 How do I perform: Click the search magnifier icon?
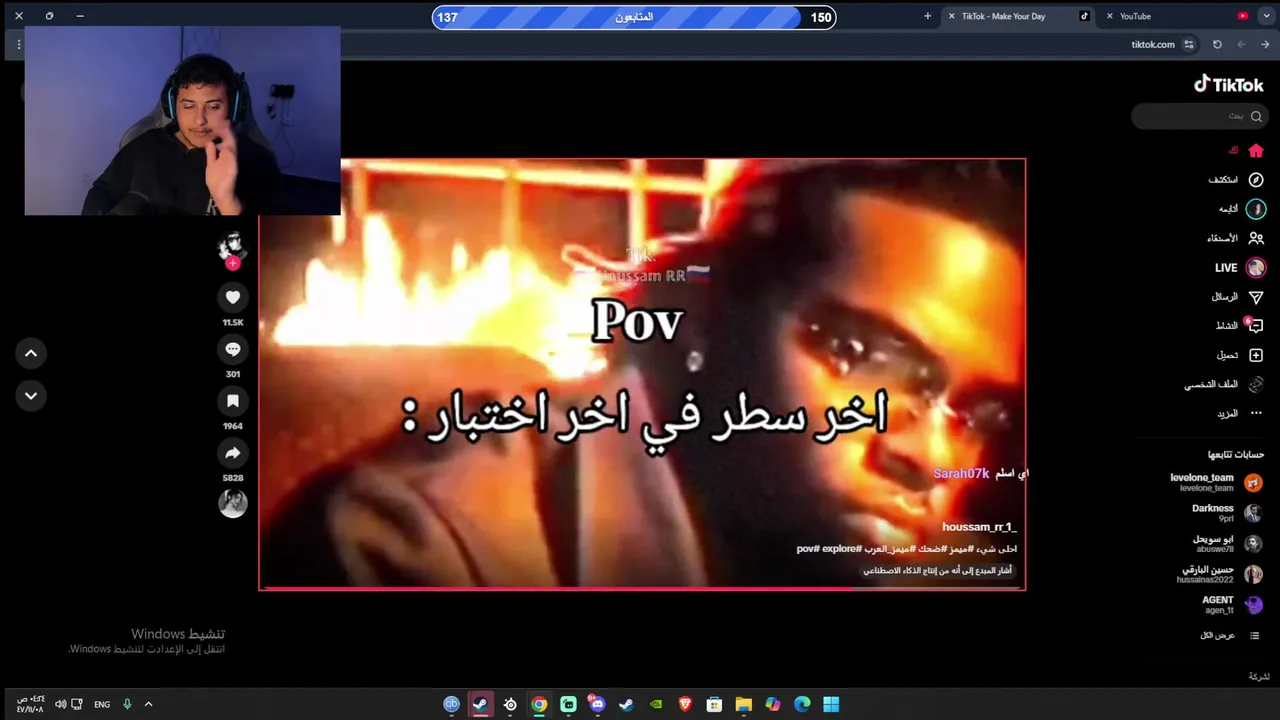tap(1256, 116)
